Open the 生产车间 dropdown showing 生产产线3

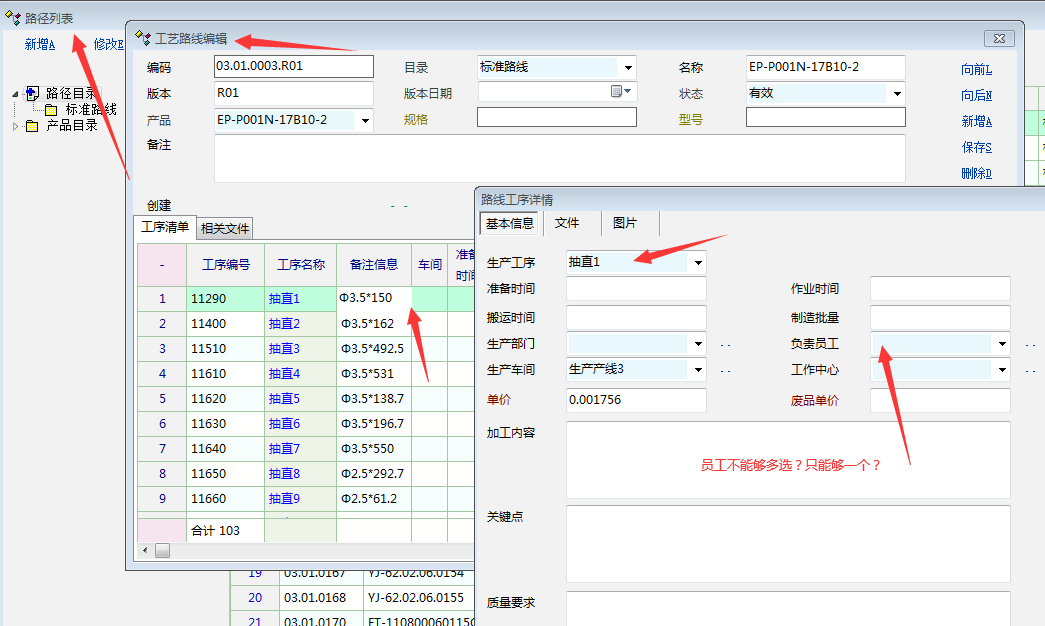click(x=697, y=370)
